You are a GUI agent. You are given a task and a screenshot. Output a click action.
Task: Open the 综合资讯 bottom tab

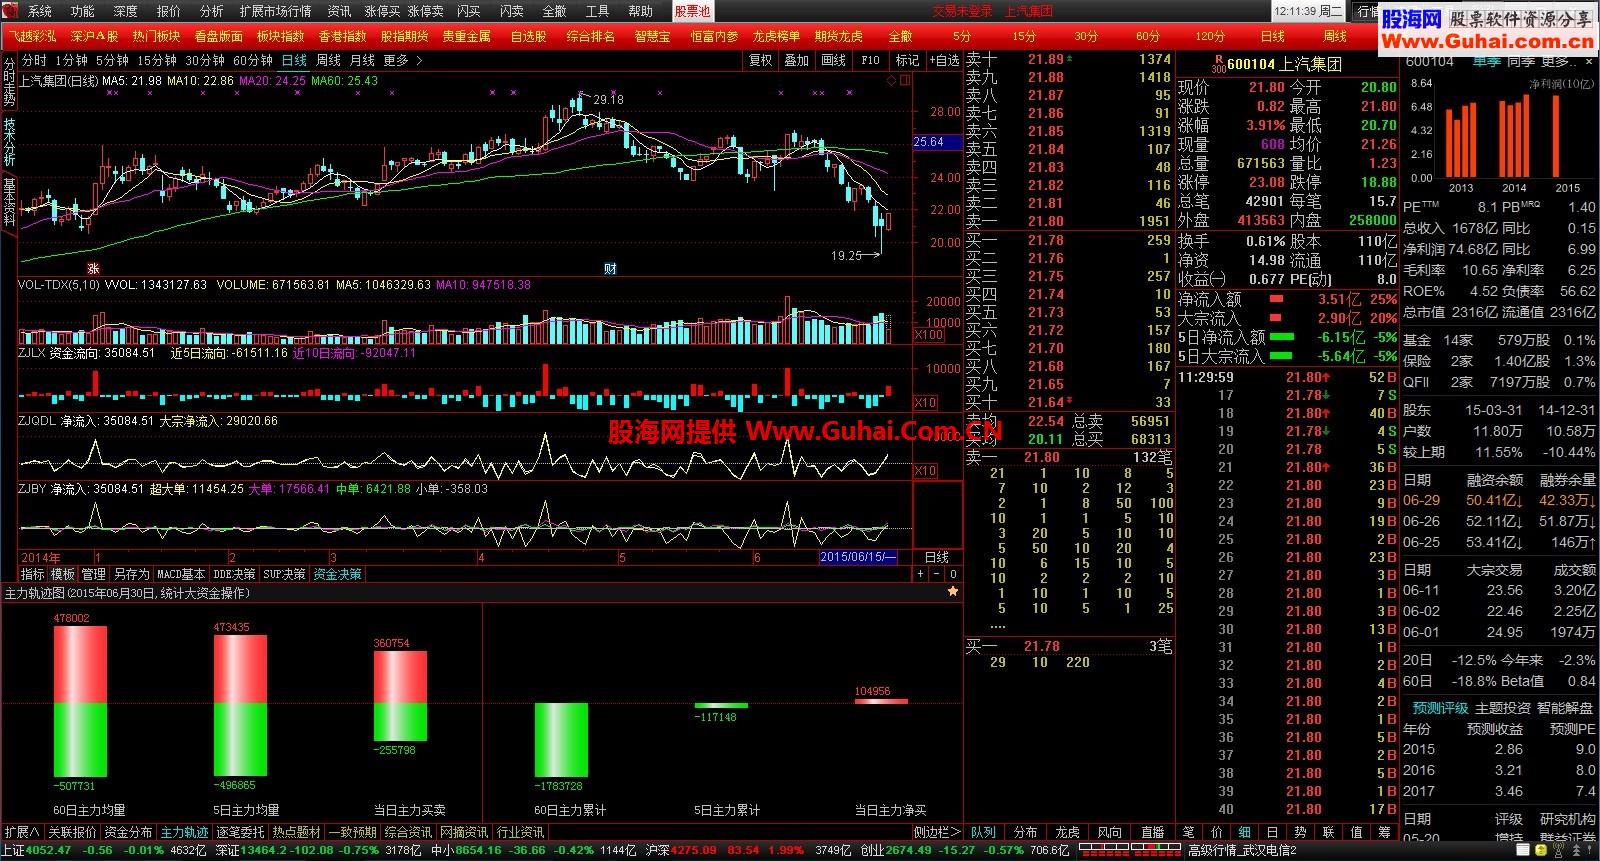408,832
